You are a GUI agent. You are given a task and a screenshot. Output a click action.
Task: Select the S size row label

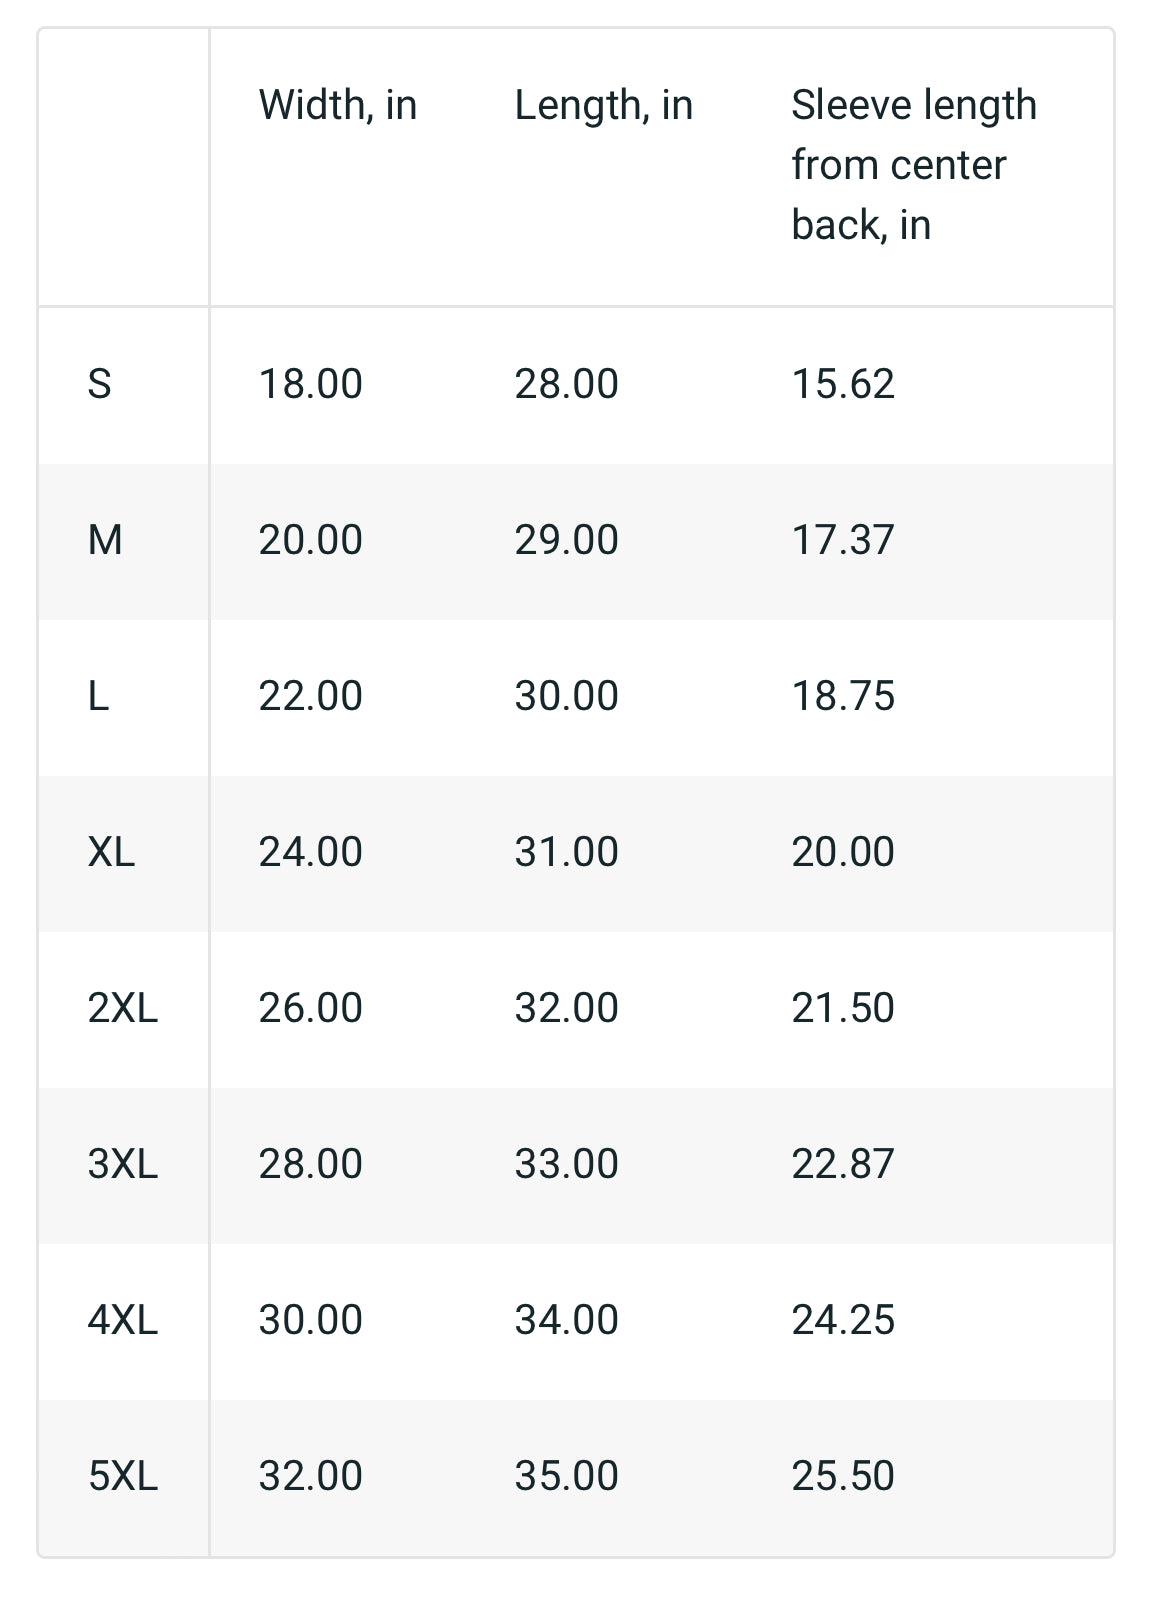click(100, 384)
